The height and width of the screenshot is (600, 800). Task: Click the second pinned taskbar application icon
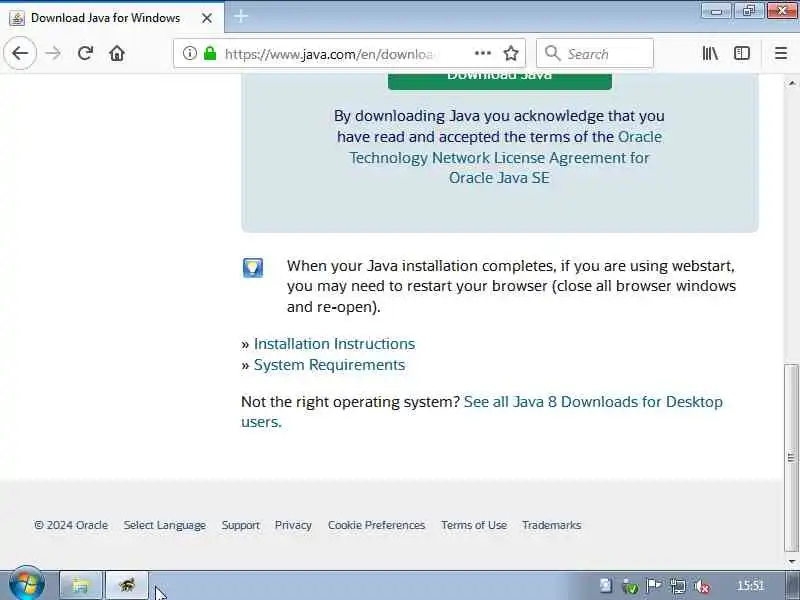click(127, 585)
